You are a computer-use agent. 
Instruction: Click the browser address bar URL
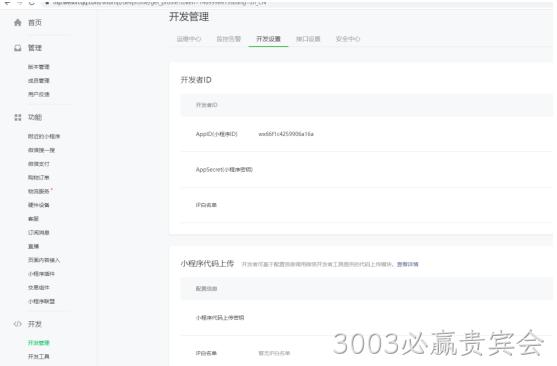pos(159,3)
